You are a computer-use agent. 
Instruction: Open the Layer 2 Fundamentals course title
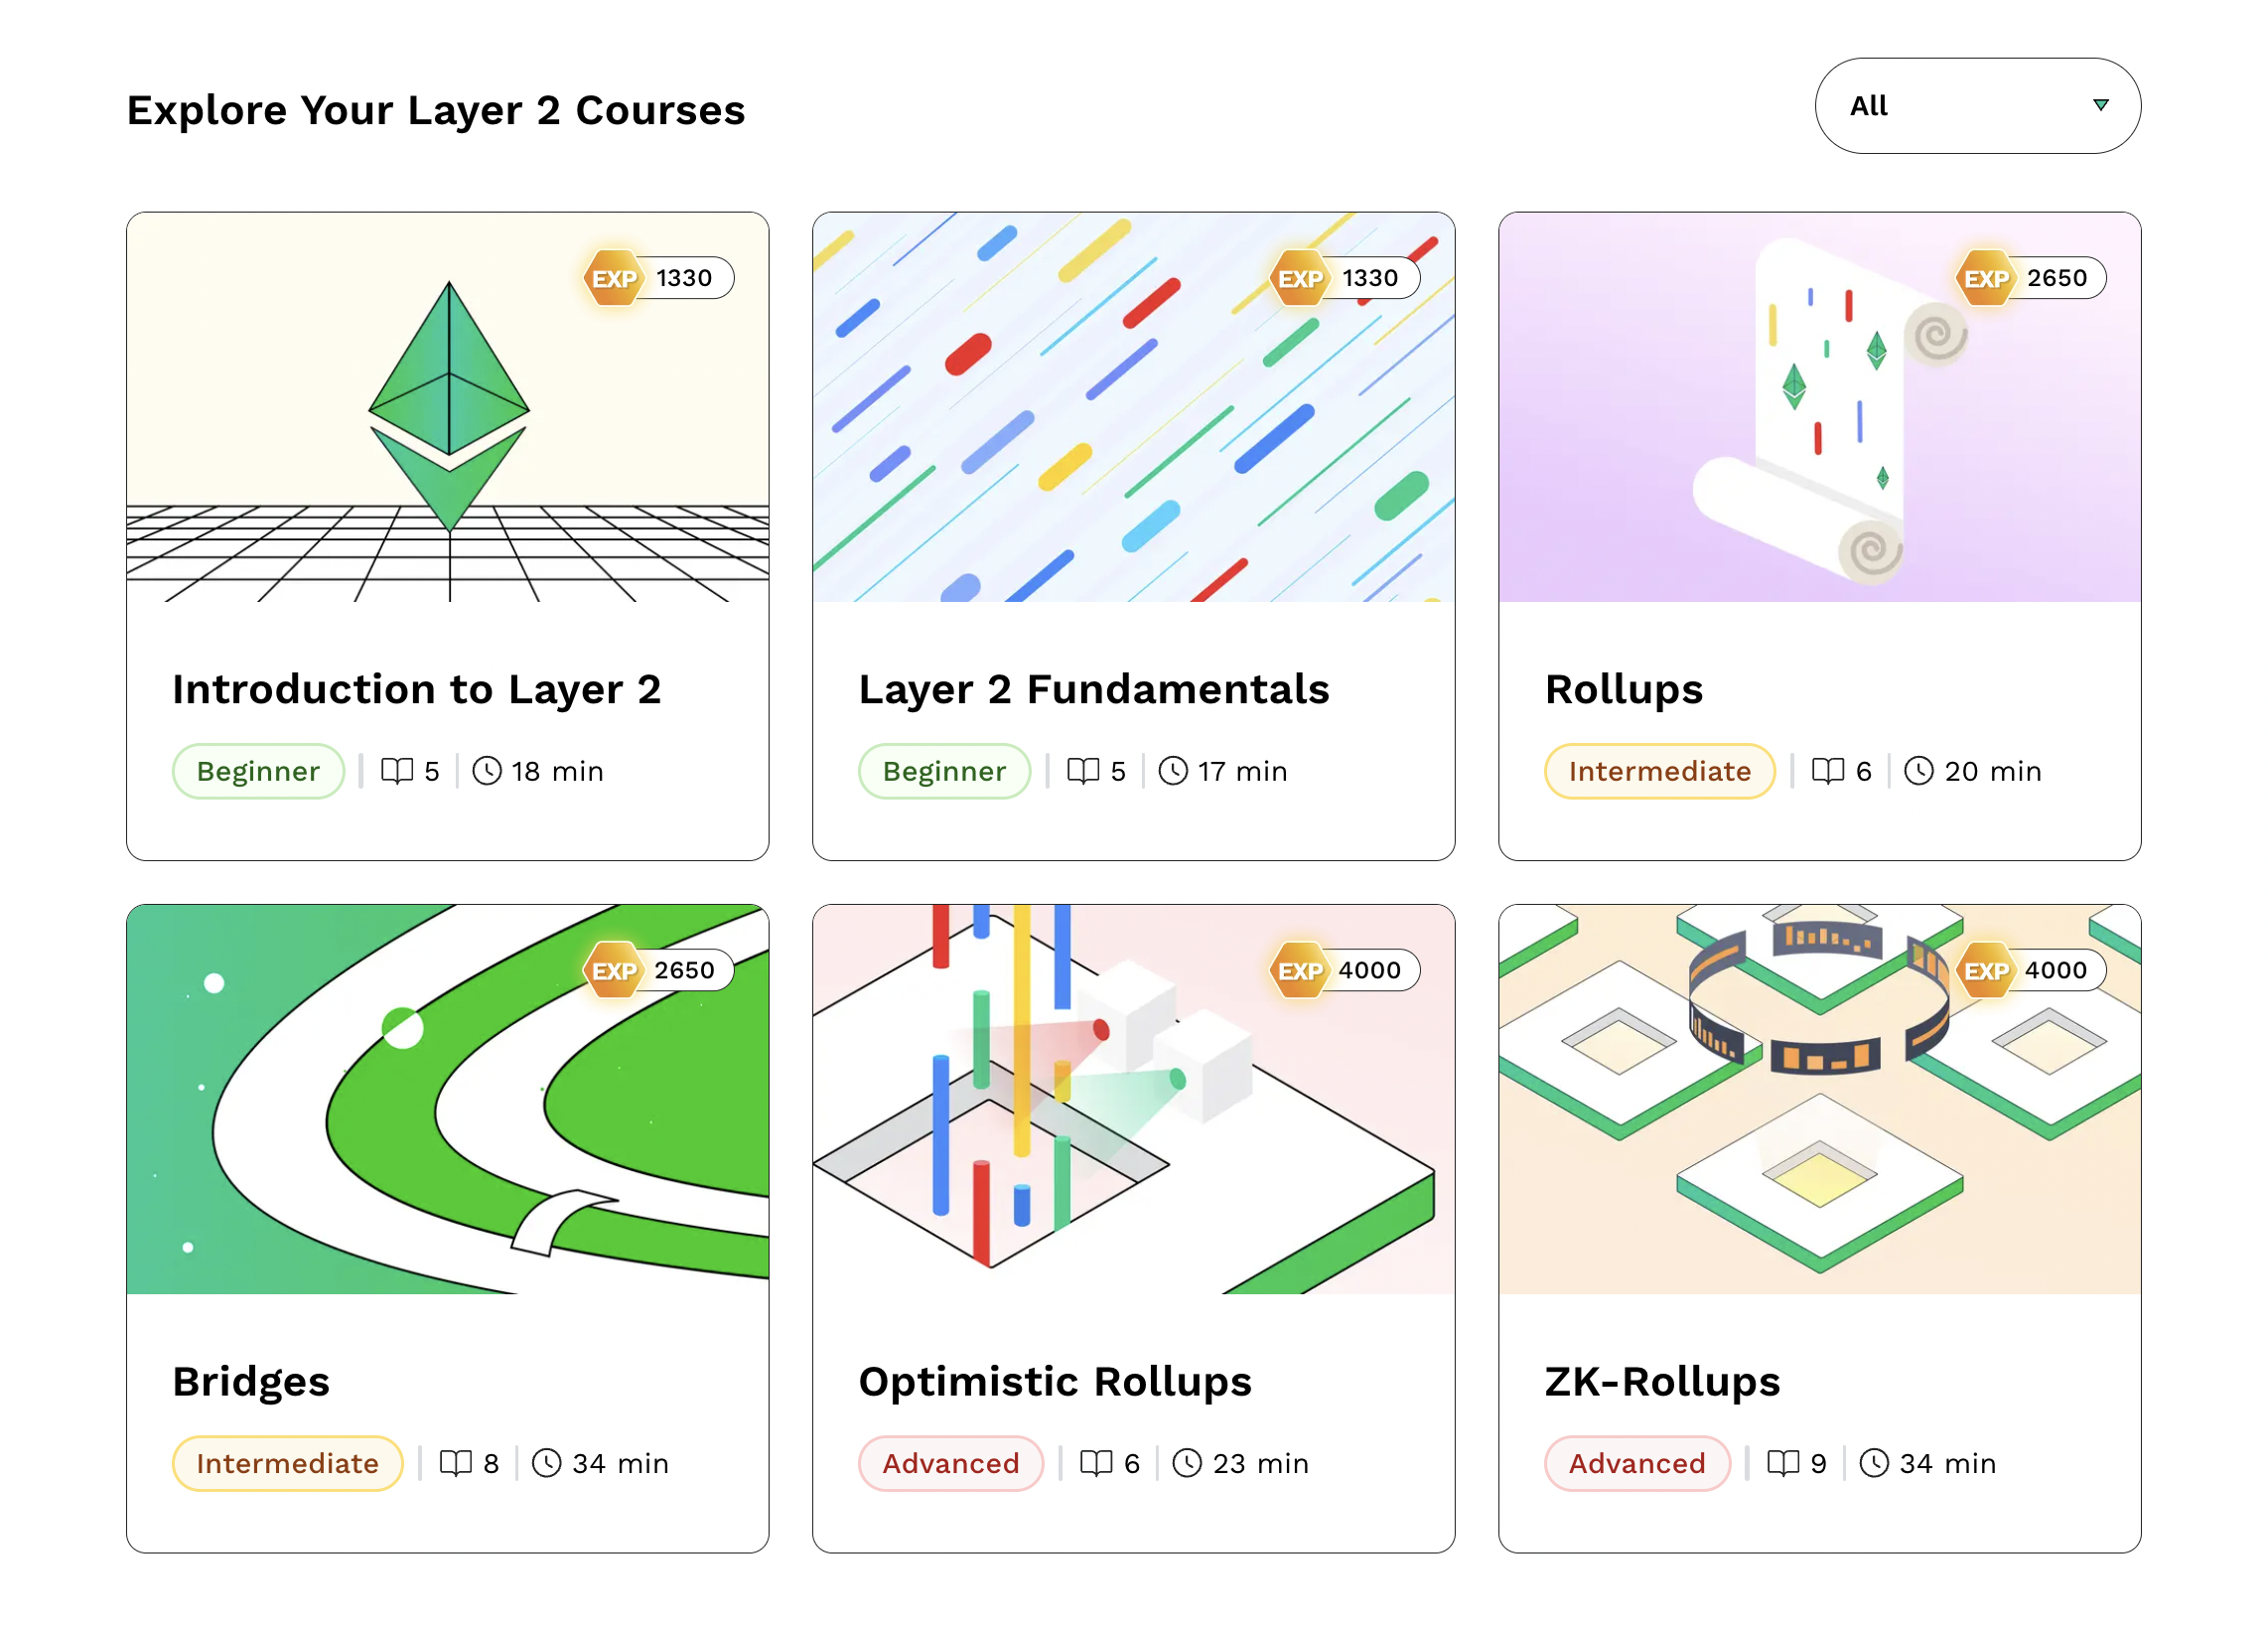tap(1094, 689)
